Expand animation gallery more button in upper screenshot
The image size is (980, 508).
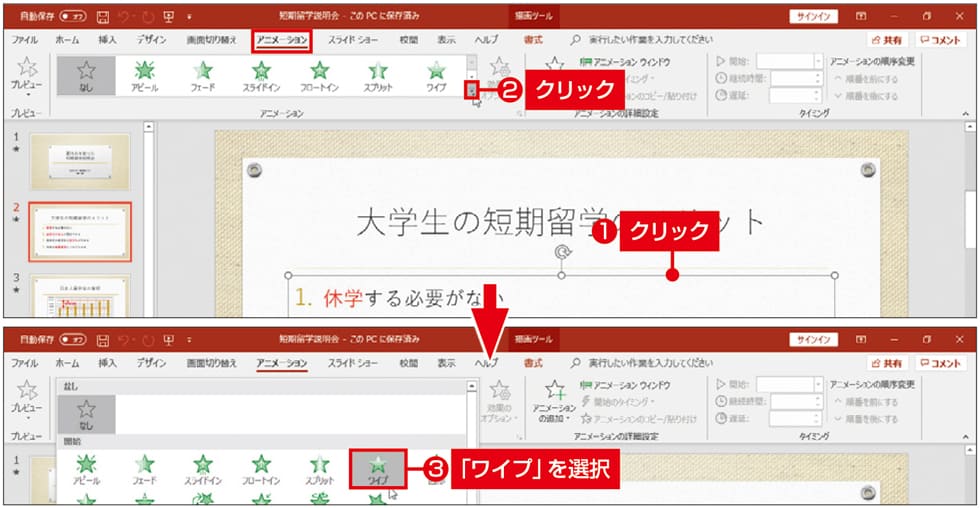pos(472,91)
